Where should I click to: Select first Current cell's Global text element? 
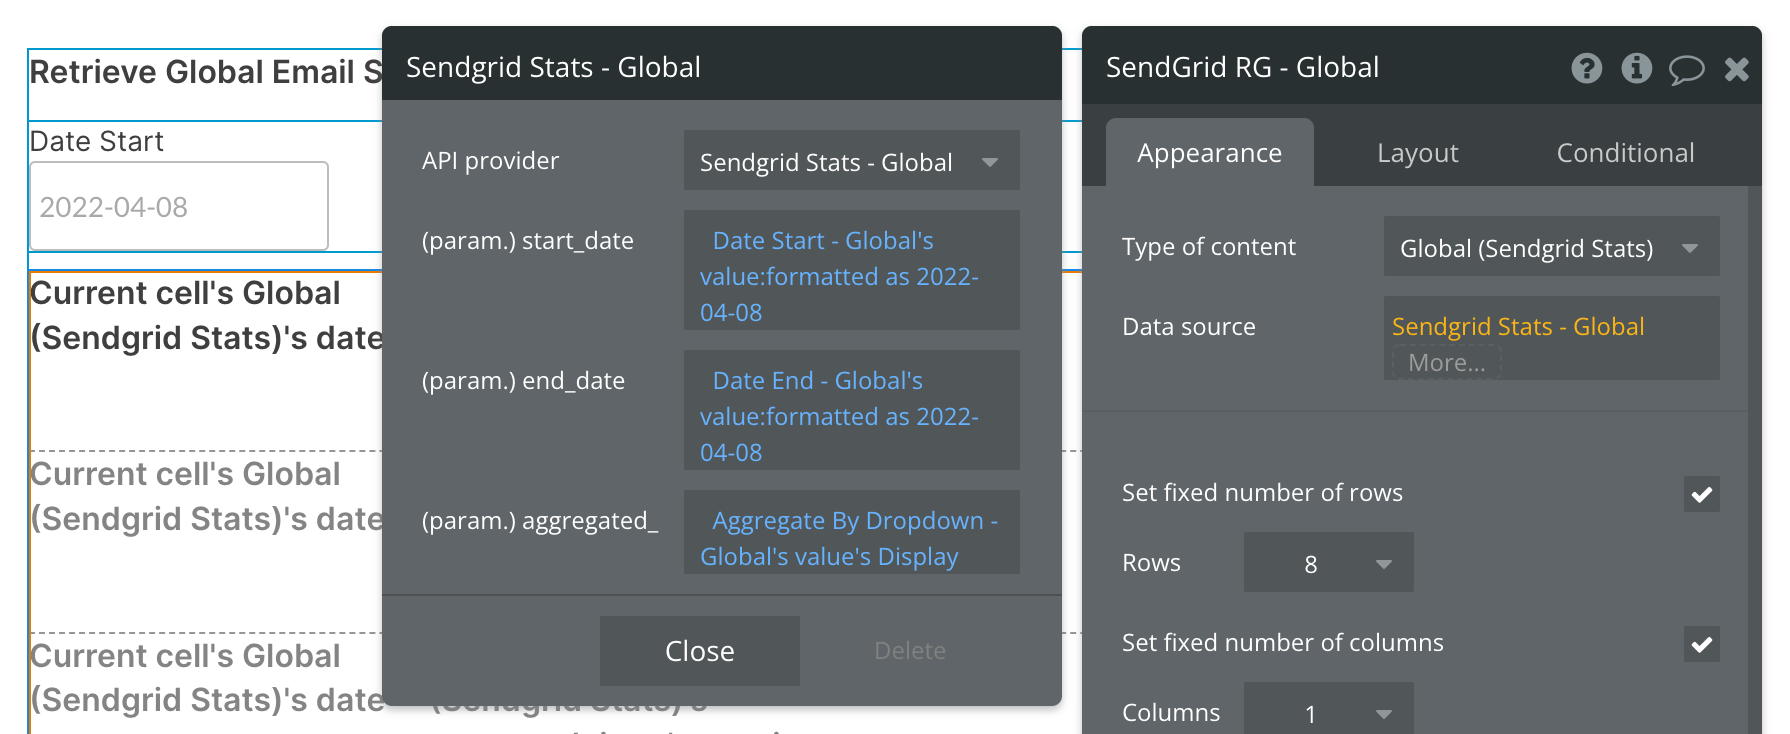click(x=207, y=315)
